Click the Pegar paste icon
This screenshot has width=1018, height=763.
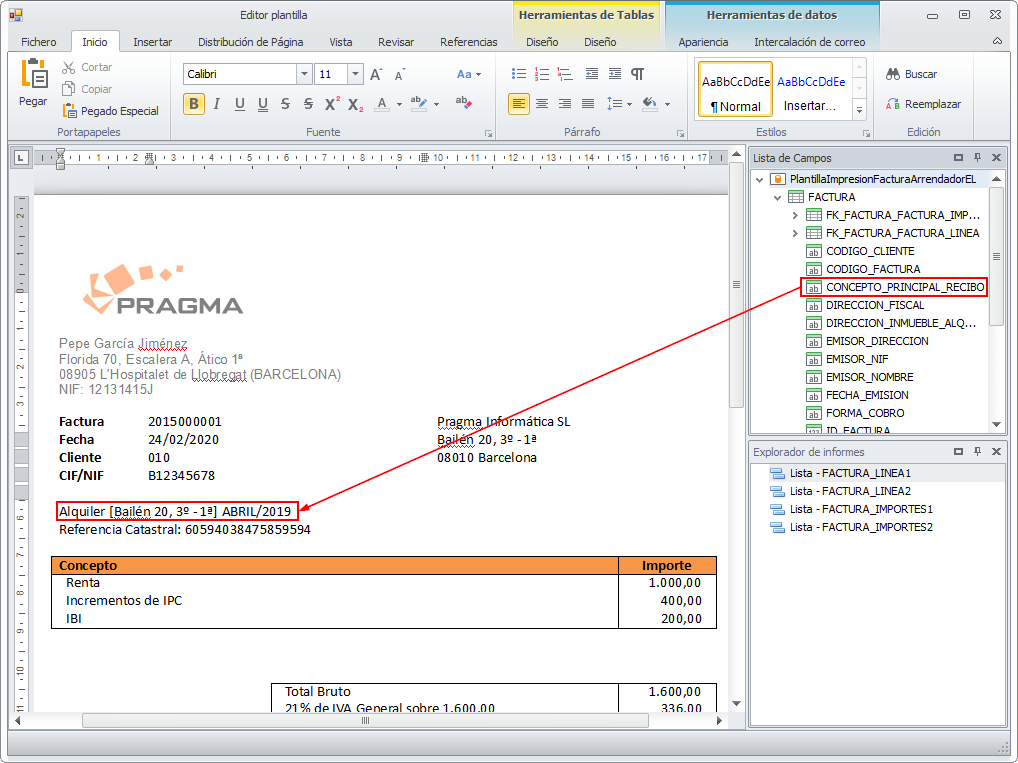(33, 82)
